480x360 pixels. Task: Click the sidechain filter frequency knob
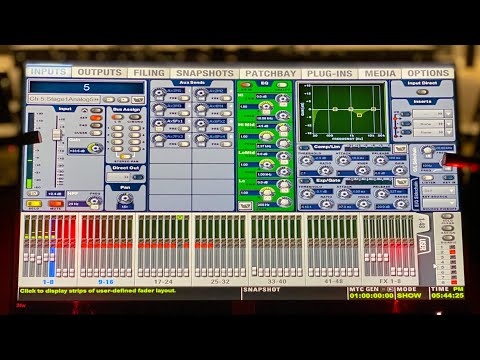[428, 151]
